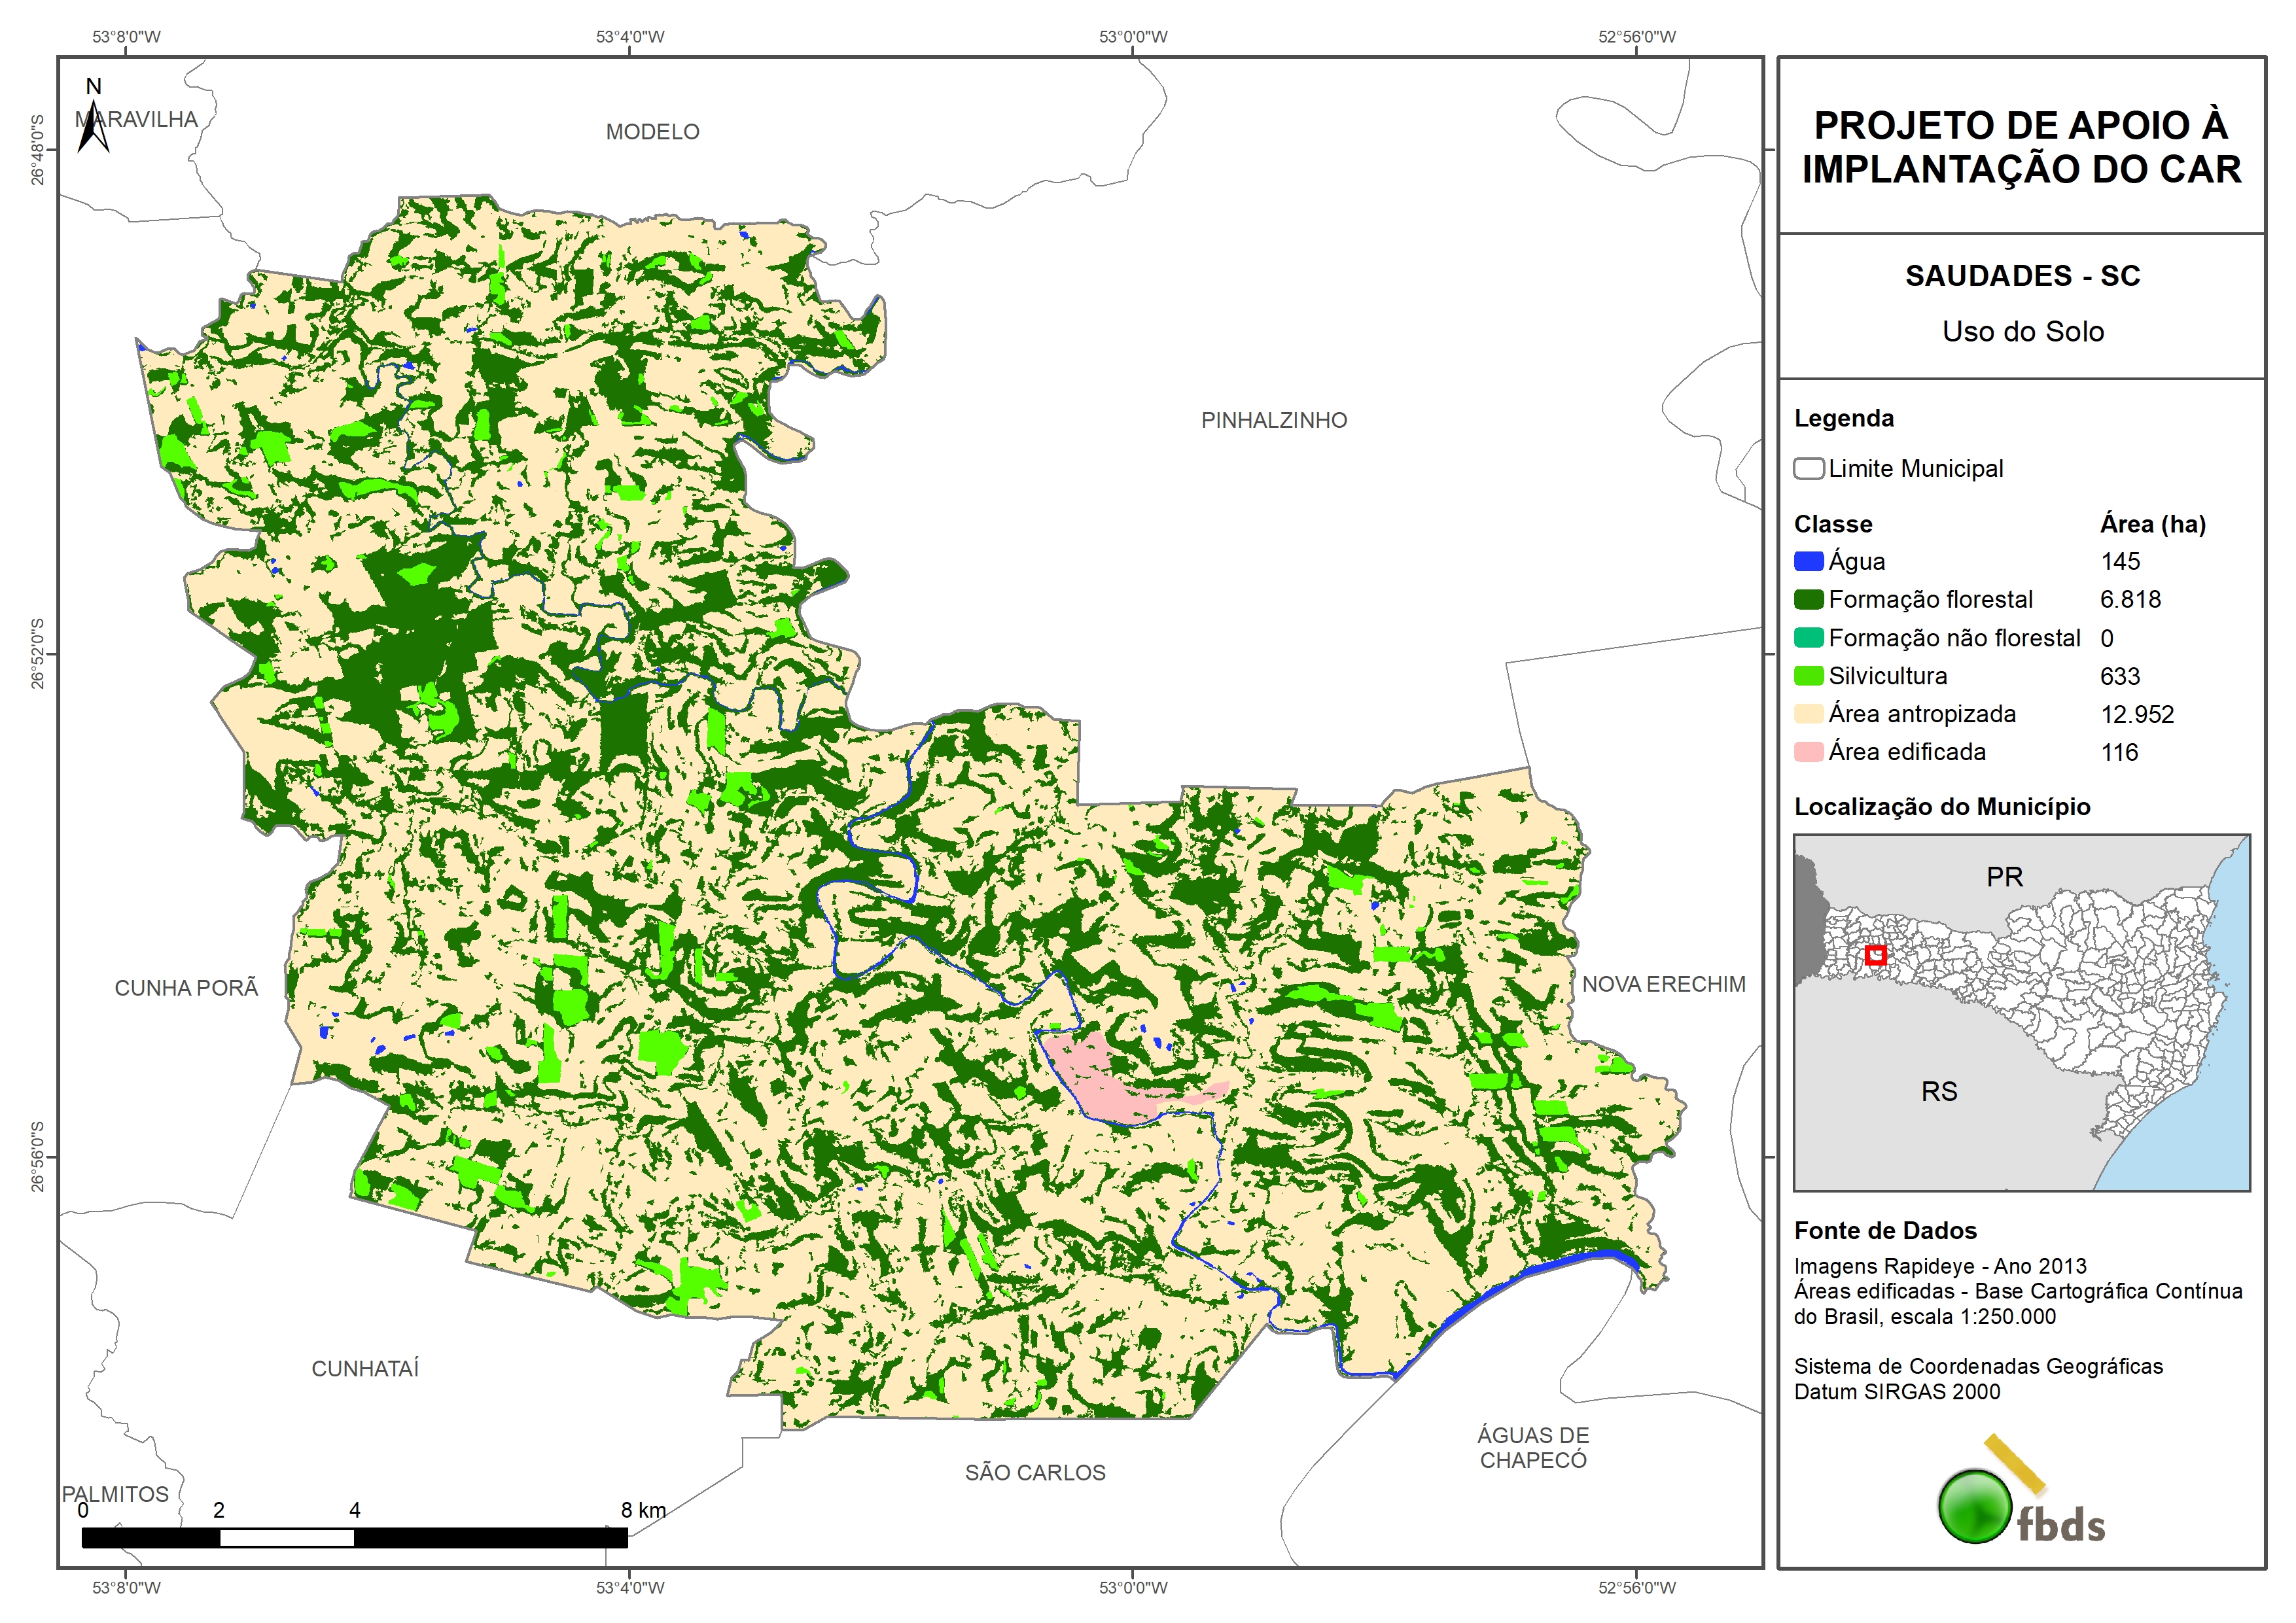This screenshot has height=1623, width=2296.
Task: Click the red locator square on inset map
Action: click(x=1875, y=955)
